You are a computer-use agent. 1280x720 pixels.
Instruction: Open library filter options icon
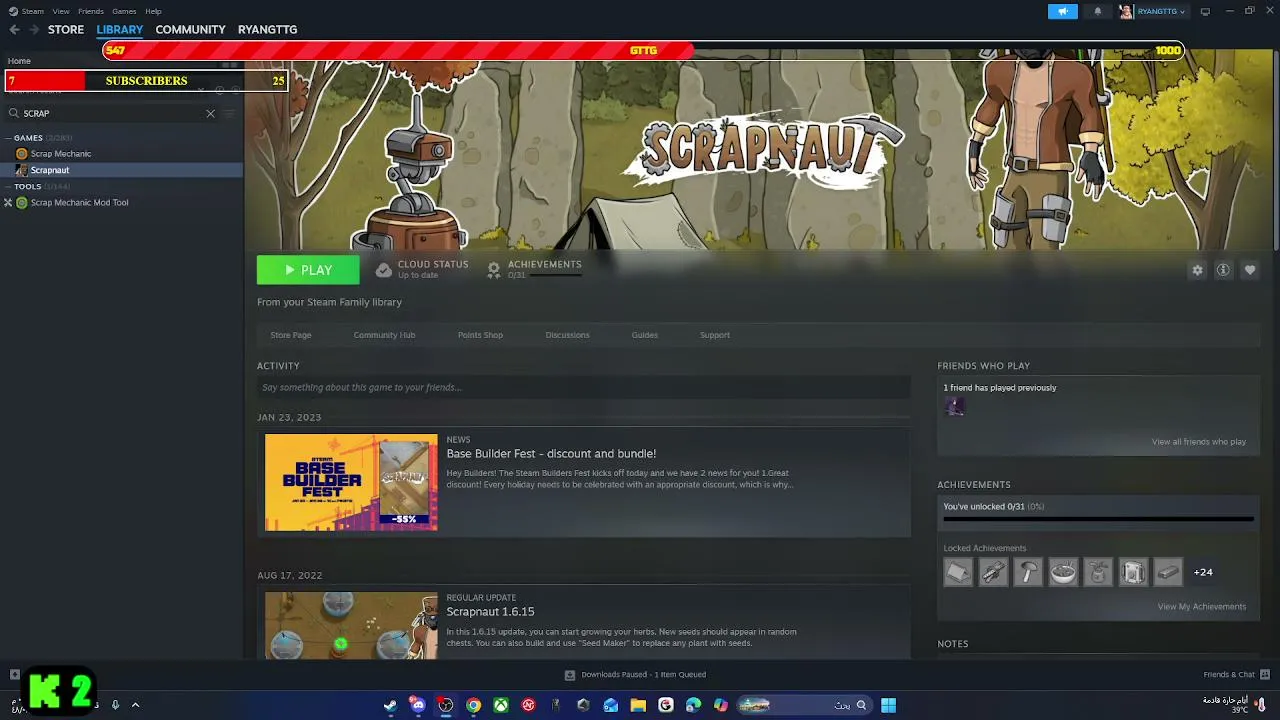230,114
